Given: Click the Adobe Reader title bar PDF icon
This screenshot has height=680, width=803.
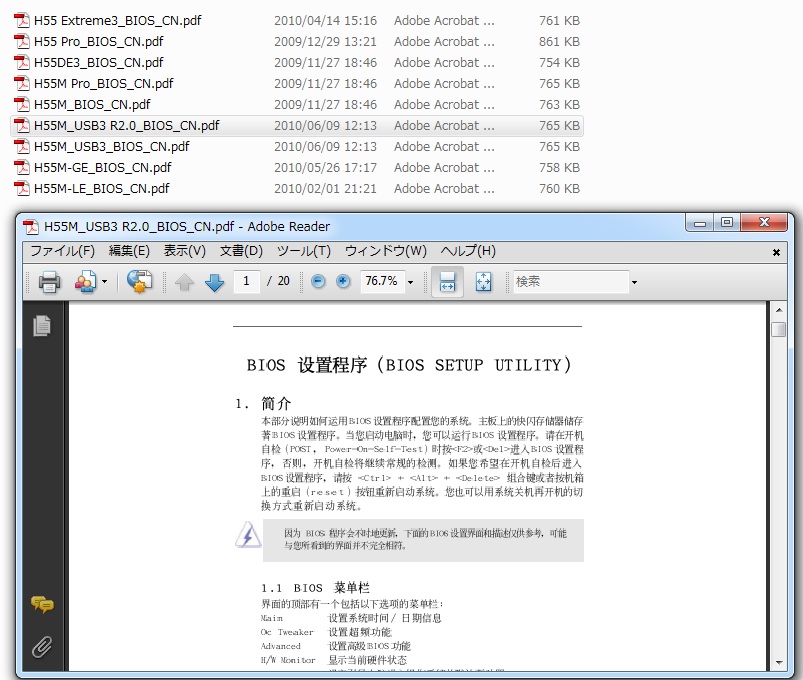Looking at the screenshot, I should 31,226.
